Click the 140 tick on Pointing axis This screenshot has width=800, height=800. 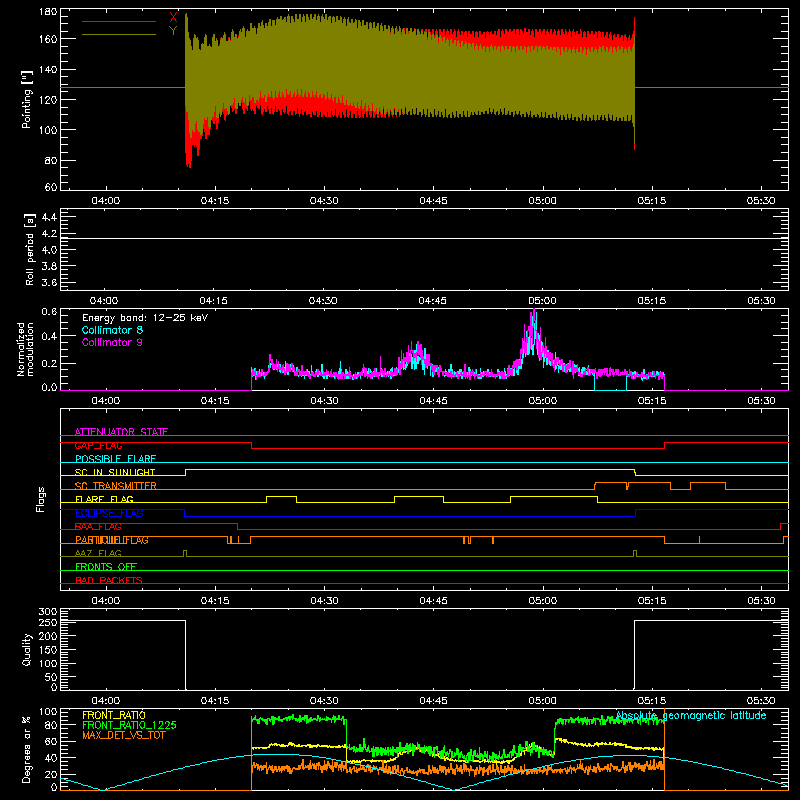coord(48,69)
